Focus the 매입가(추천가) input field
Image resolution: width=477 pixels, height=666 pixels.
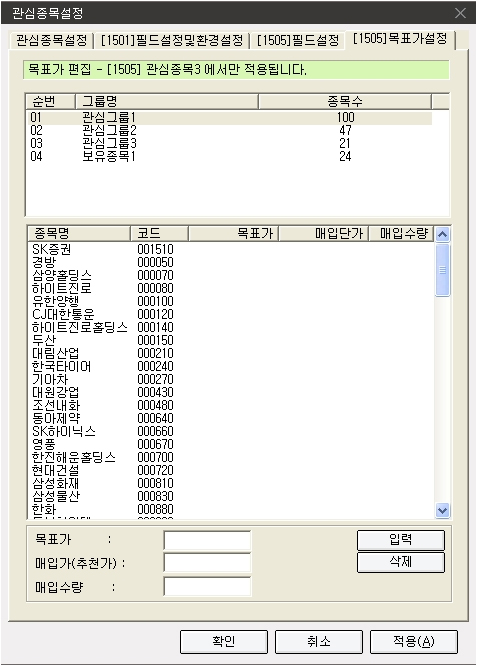tap(207, 563)
